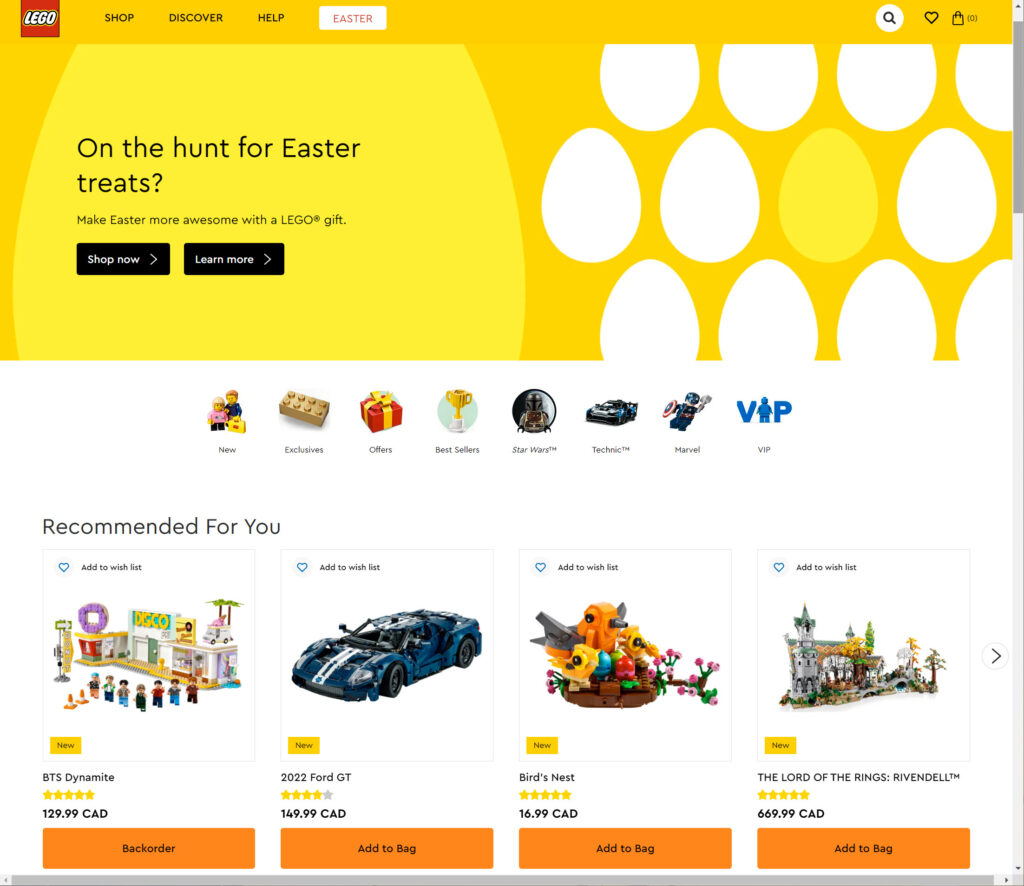Screen dimensions: 1024x886
Task: Open wish list heart icon in header
Action: [x=931, y=18]
